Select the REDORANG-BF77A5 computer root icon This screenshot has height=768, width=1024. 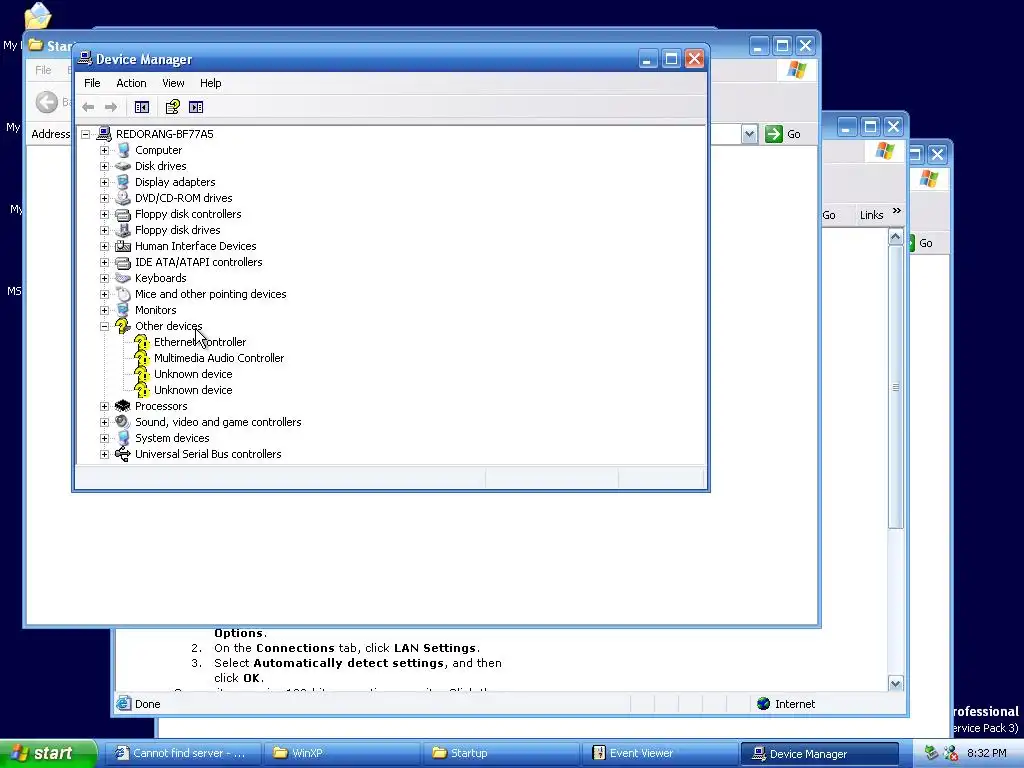point(104,134)
